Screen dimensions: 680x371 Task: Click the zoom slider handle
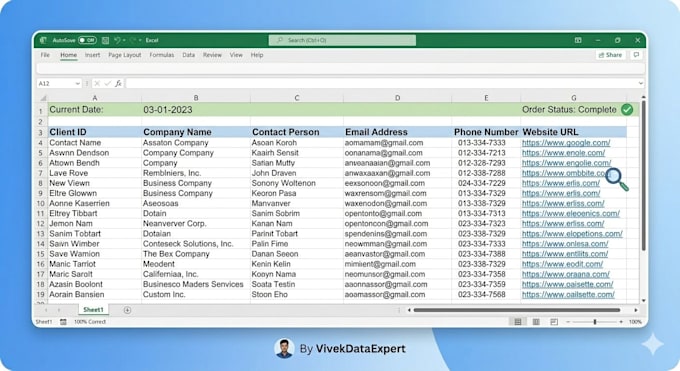(x=595, y=322)
